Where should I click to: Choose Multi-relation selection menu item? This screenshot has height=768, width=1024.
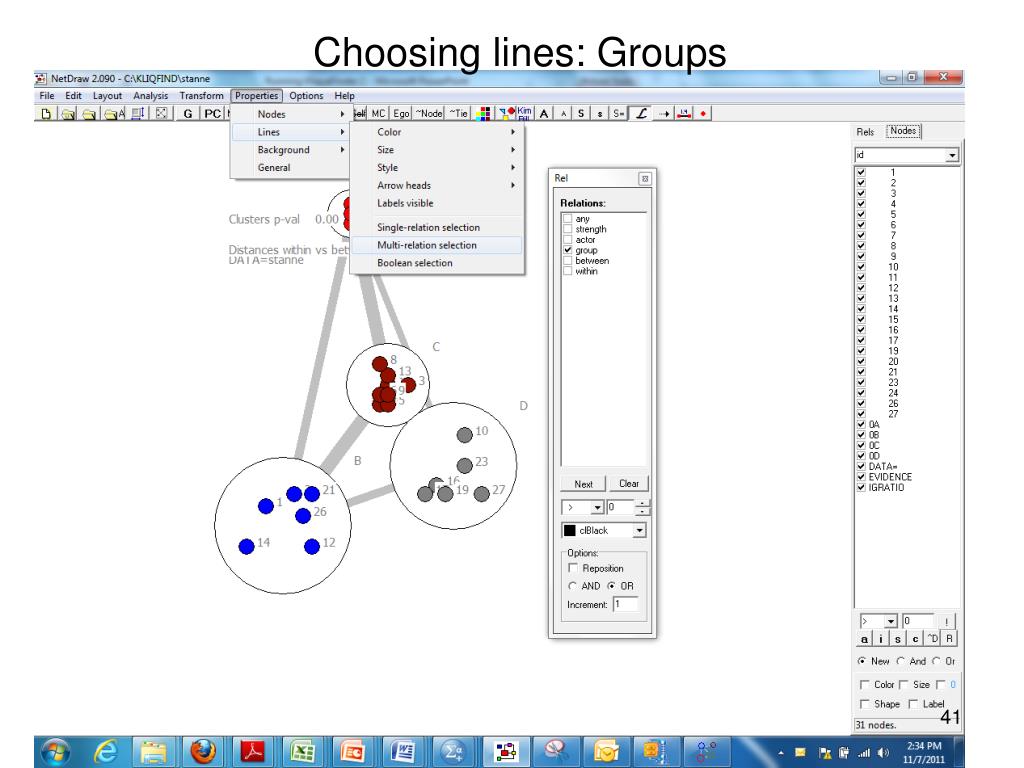point(438,245)
